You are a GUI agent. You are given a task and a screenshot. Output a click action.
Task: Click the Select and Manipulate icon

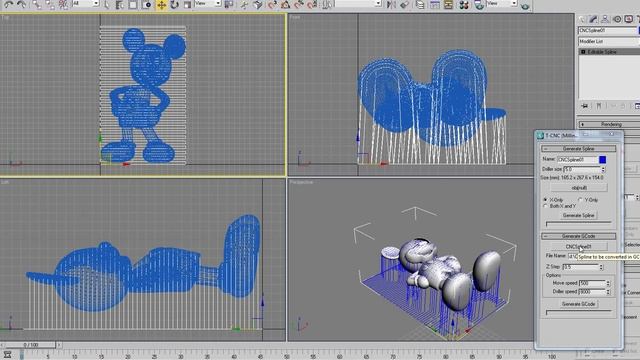tap(244, 4)
